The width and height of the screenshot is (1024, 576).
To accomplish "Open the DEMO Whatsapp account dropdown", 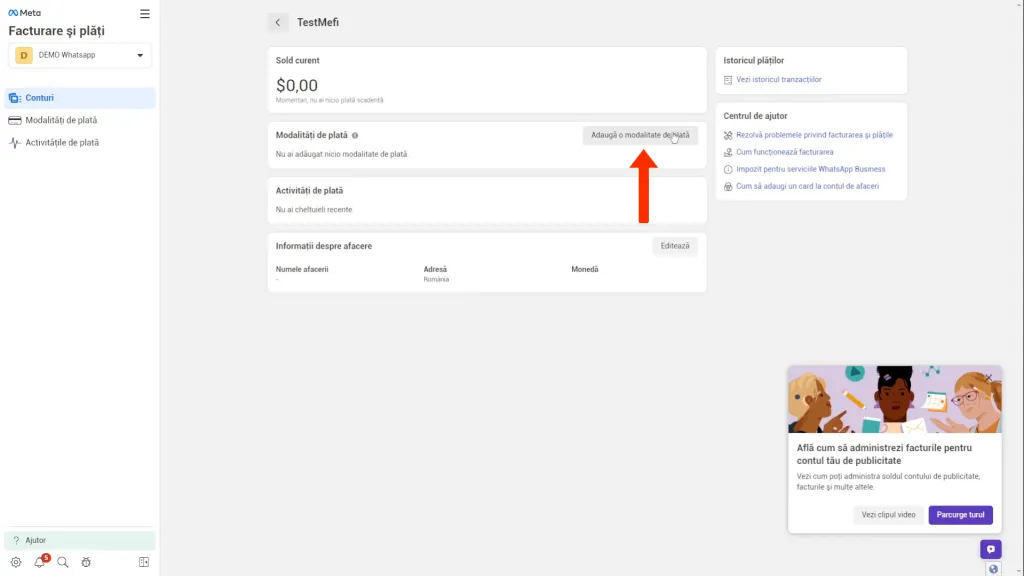I will click(80, 56).
